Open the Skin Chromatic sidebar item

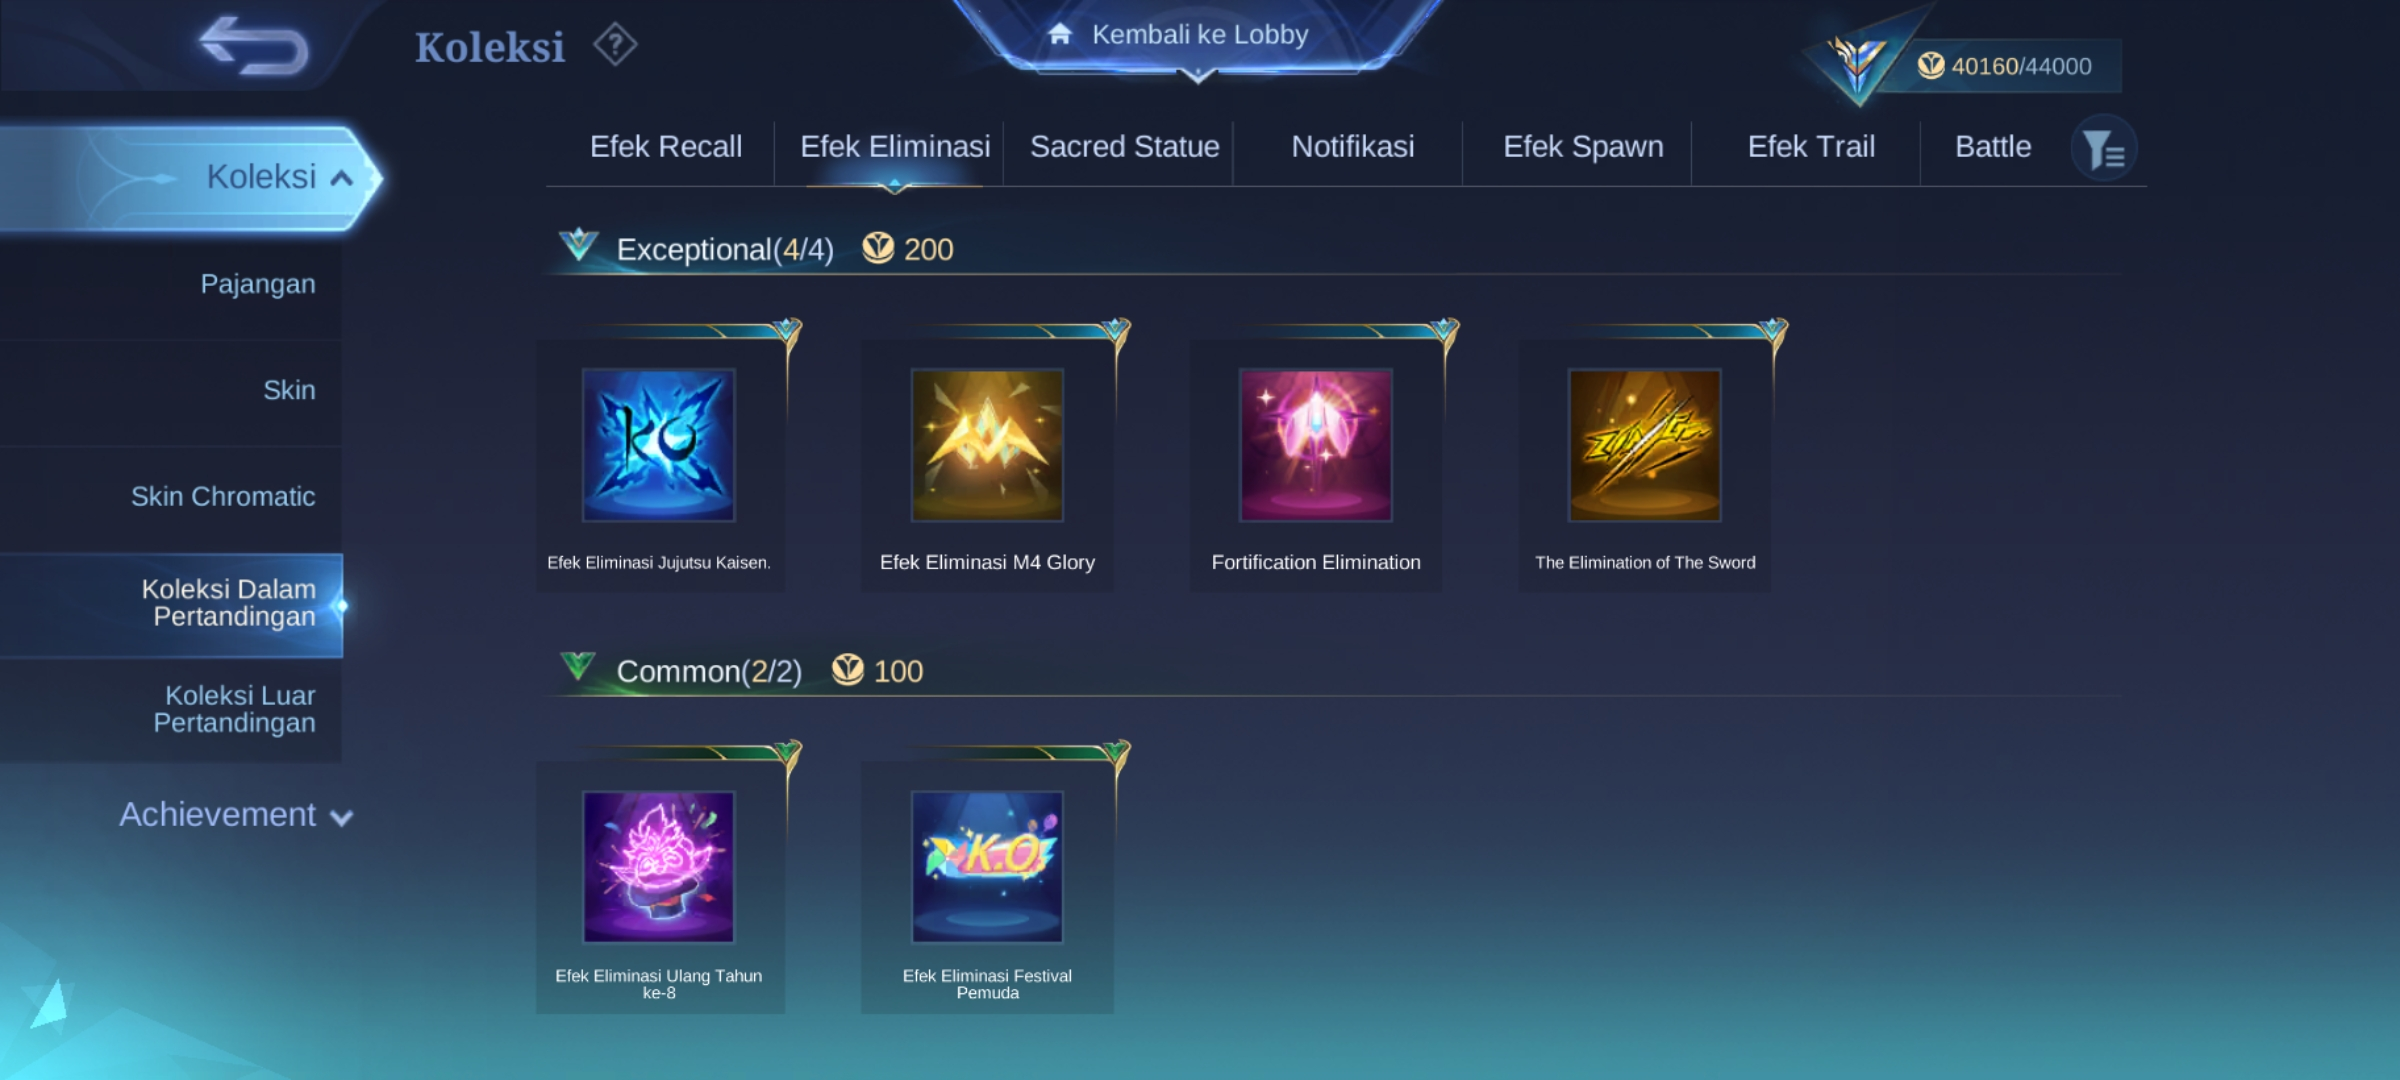[223, 497]
